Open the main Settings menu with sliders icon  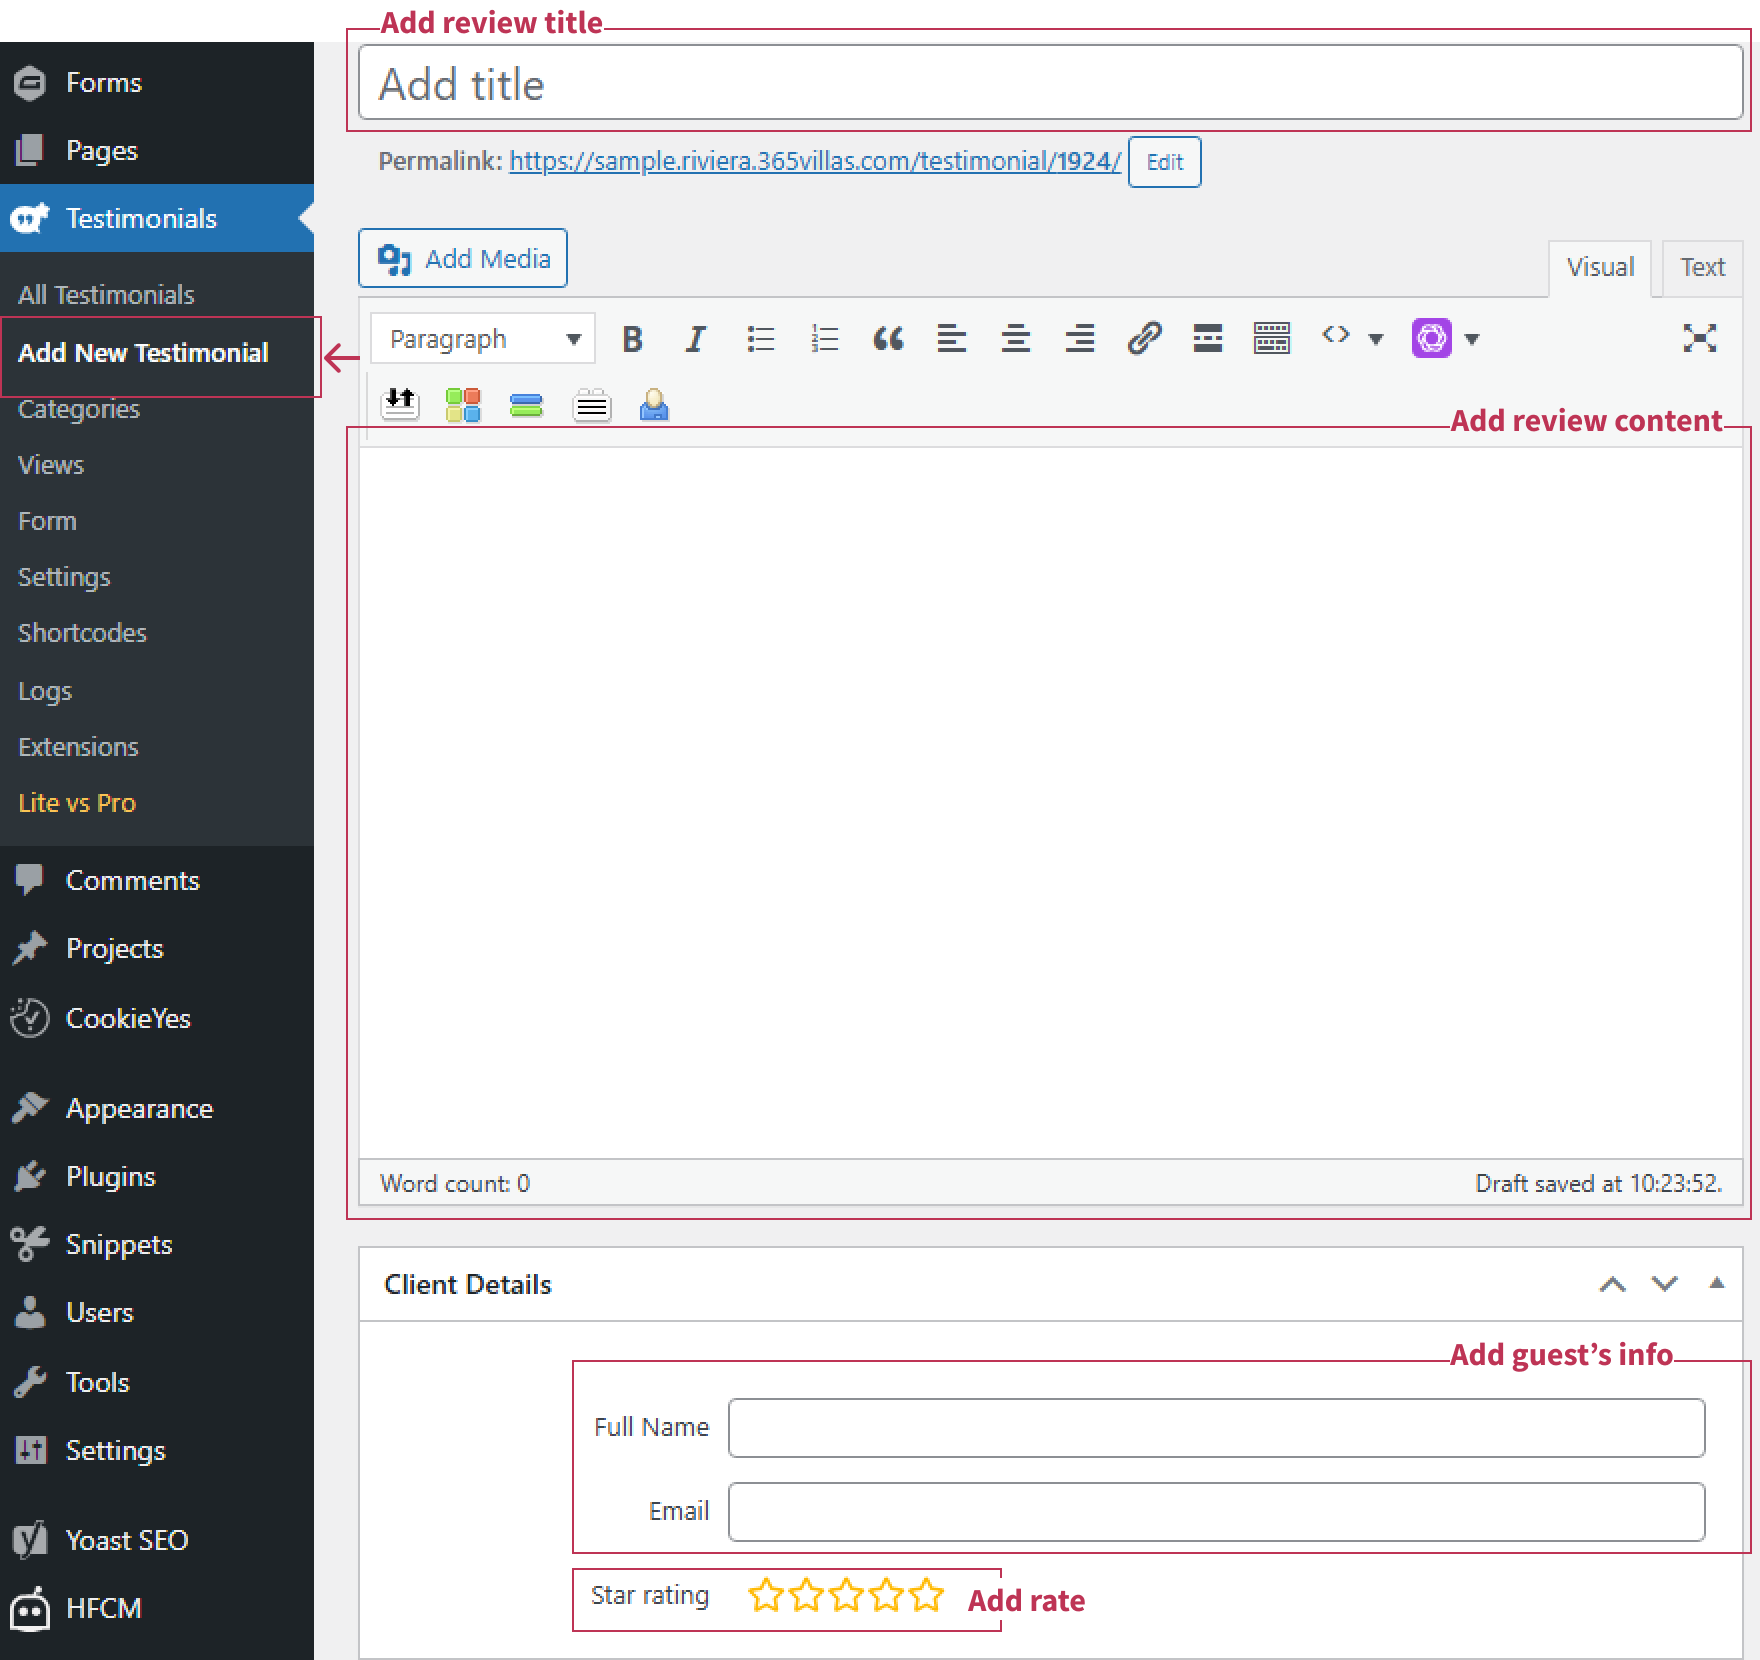pos(157,1450)
